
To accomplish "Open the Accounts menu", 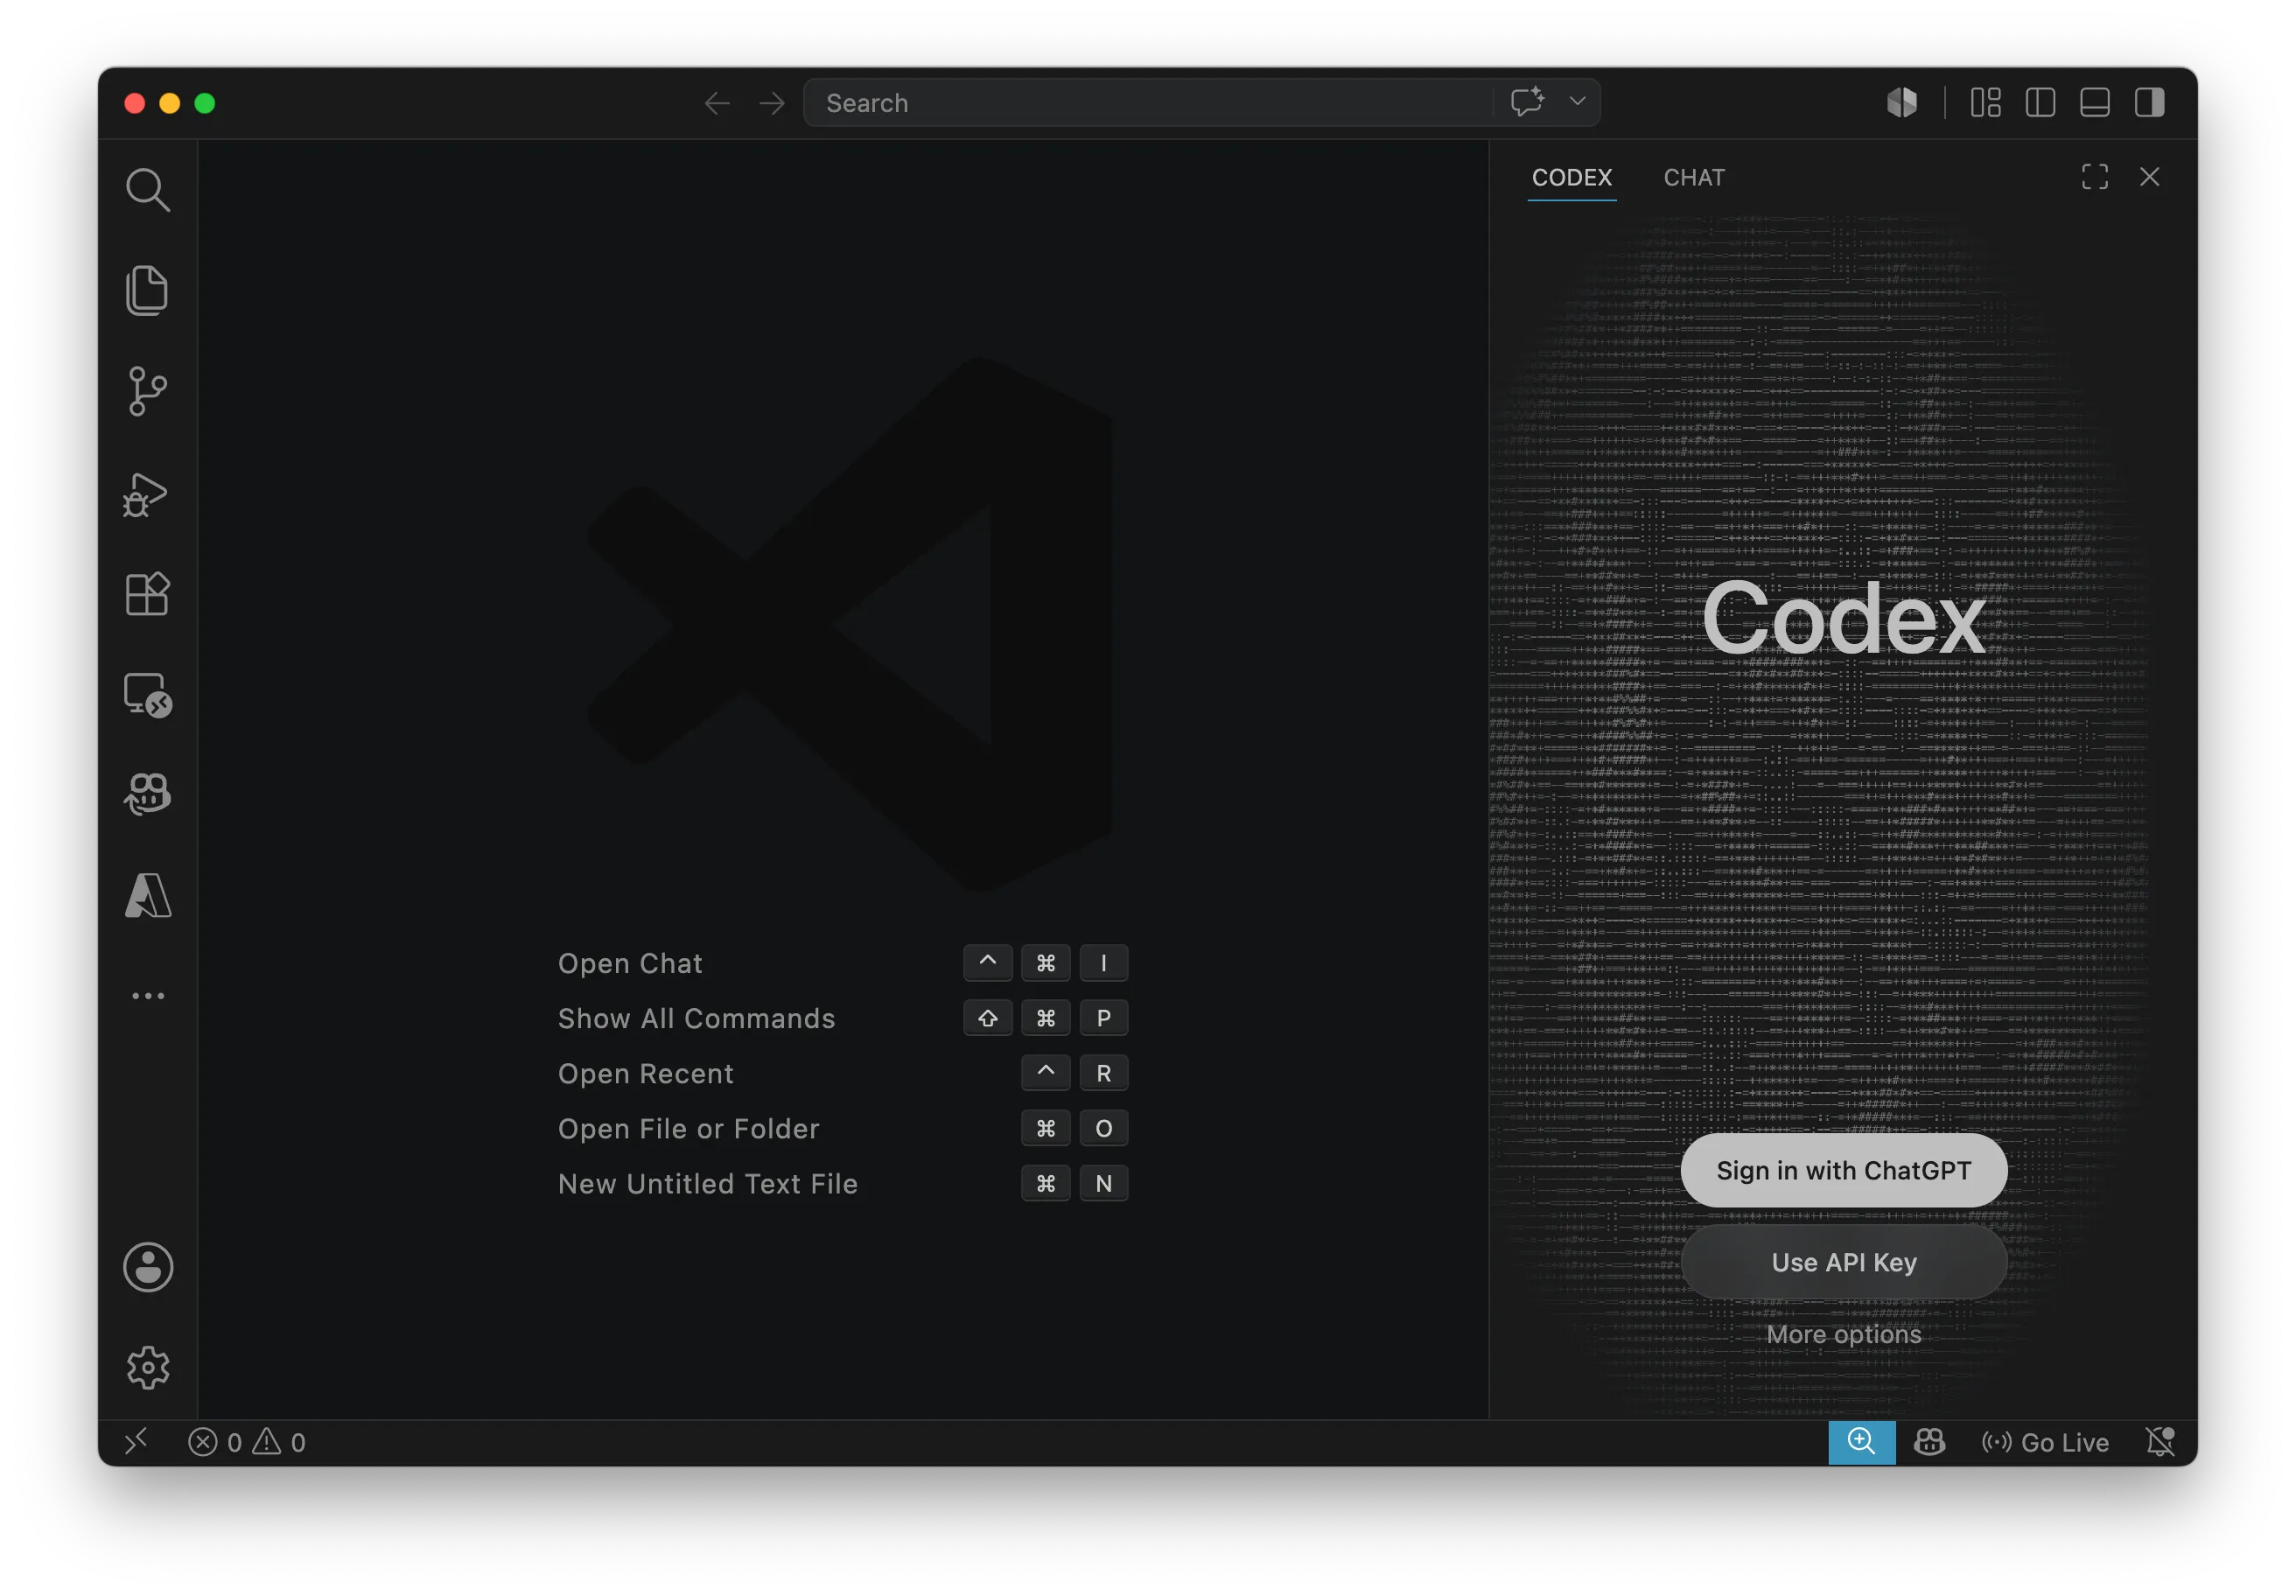I will (x=148, y=1267).
